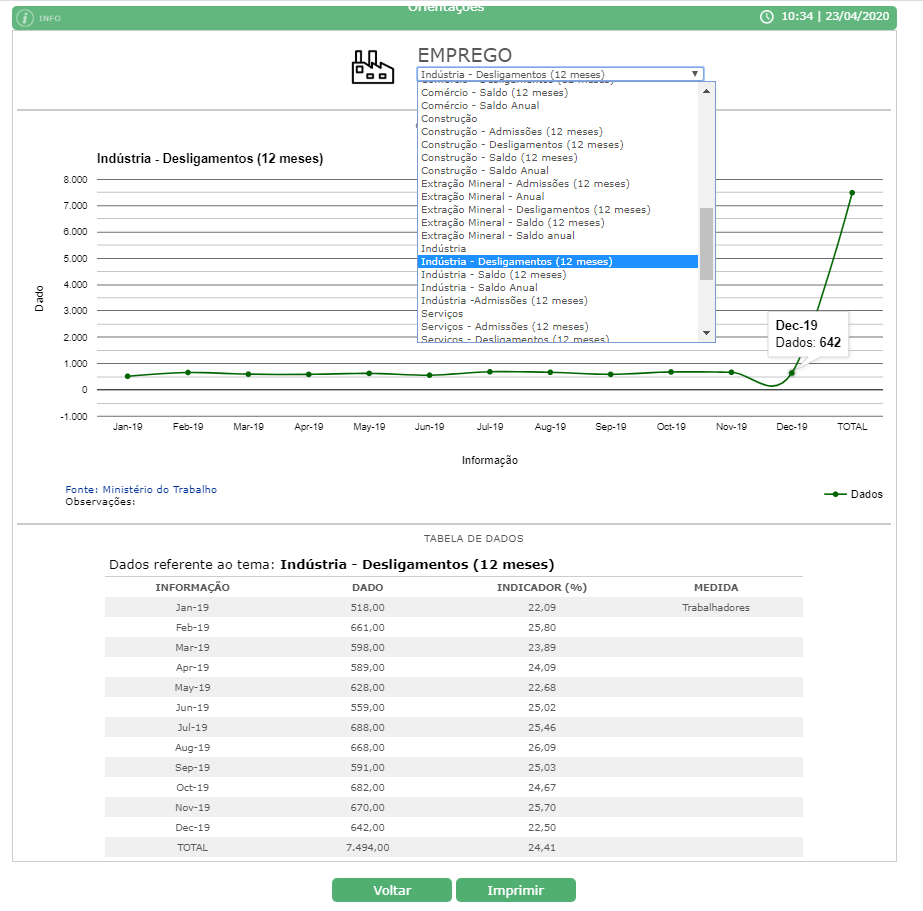Click the Jul-19 data point on the chart
923x911 pixels.
point(490,371)
